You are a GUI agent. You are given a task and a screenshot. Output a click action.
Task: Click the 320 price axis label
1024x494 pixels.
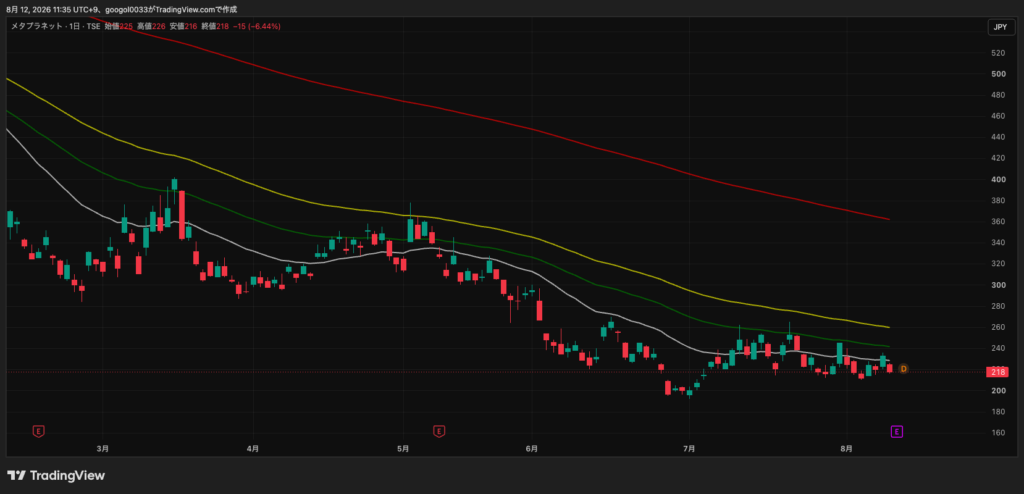coord(998,264)
